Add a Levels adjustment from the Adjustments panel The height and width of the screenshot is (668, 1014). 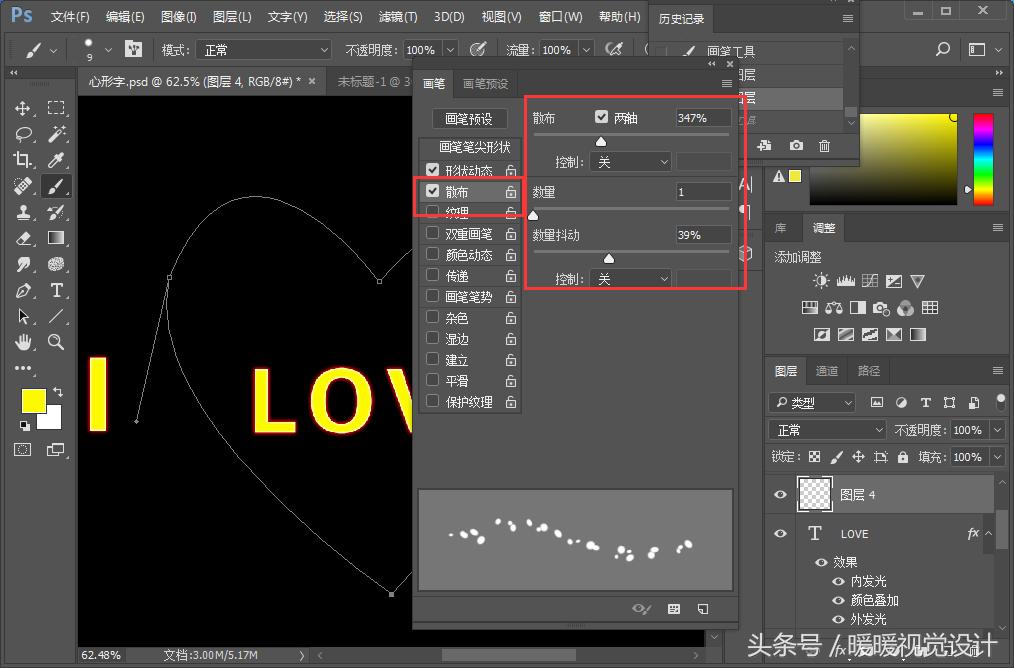tap(846, 280)
